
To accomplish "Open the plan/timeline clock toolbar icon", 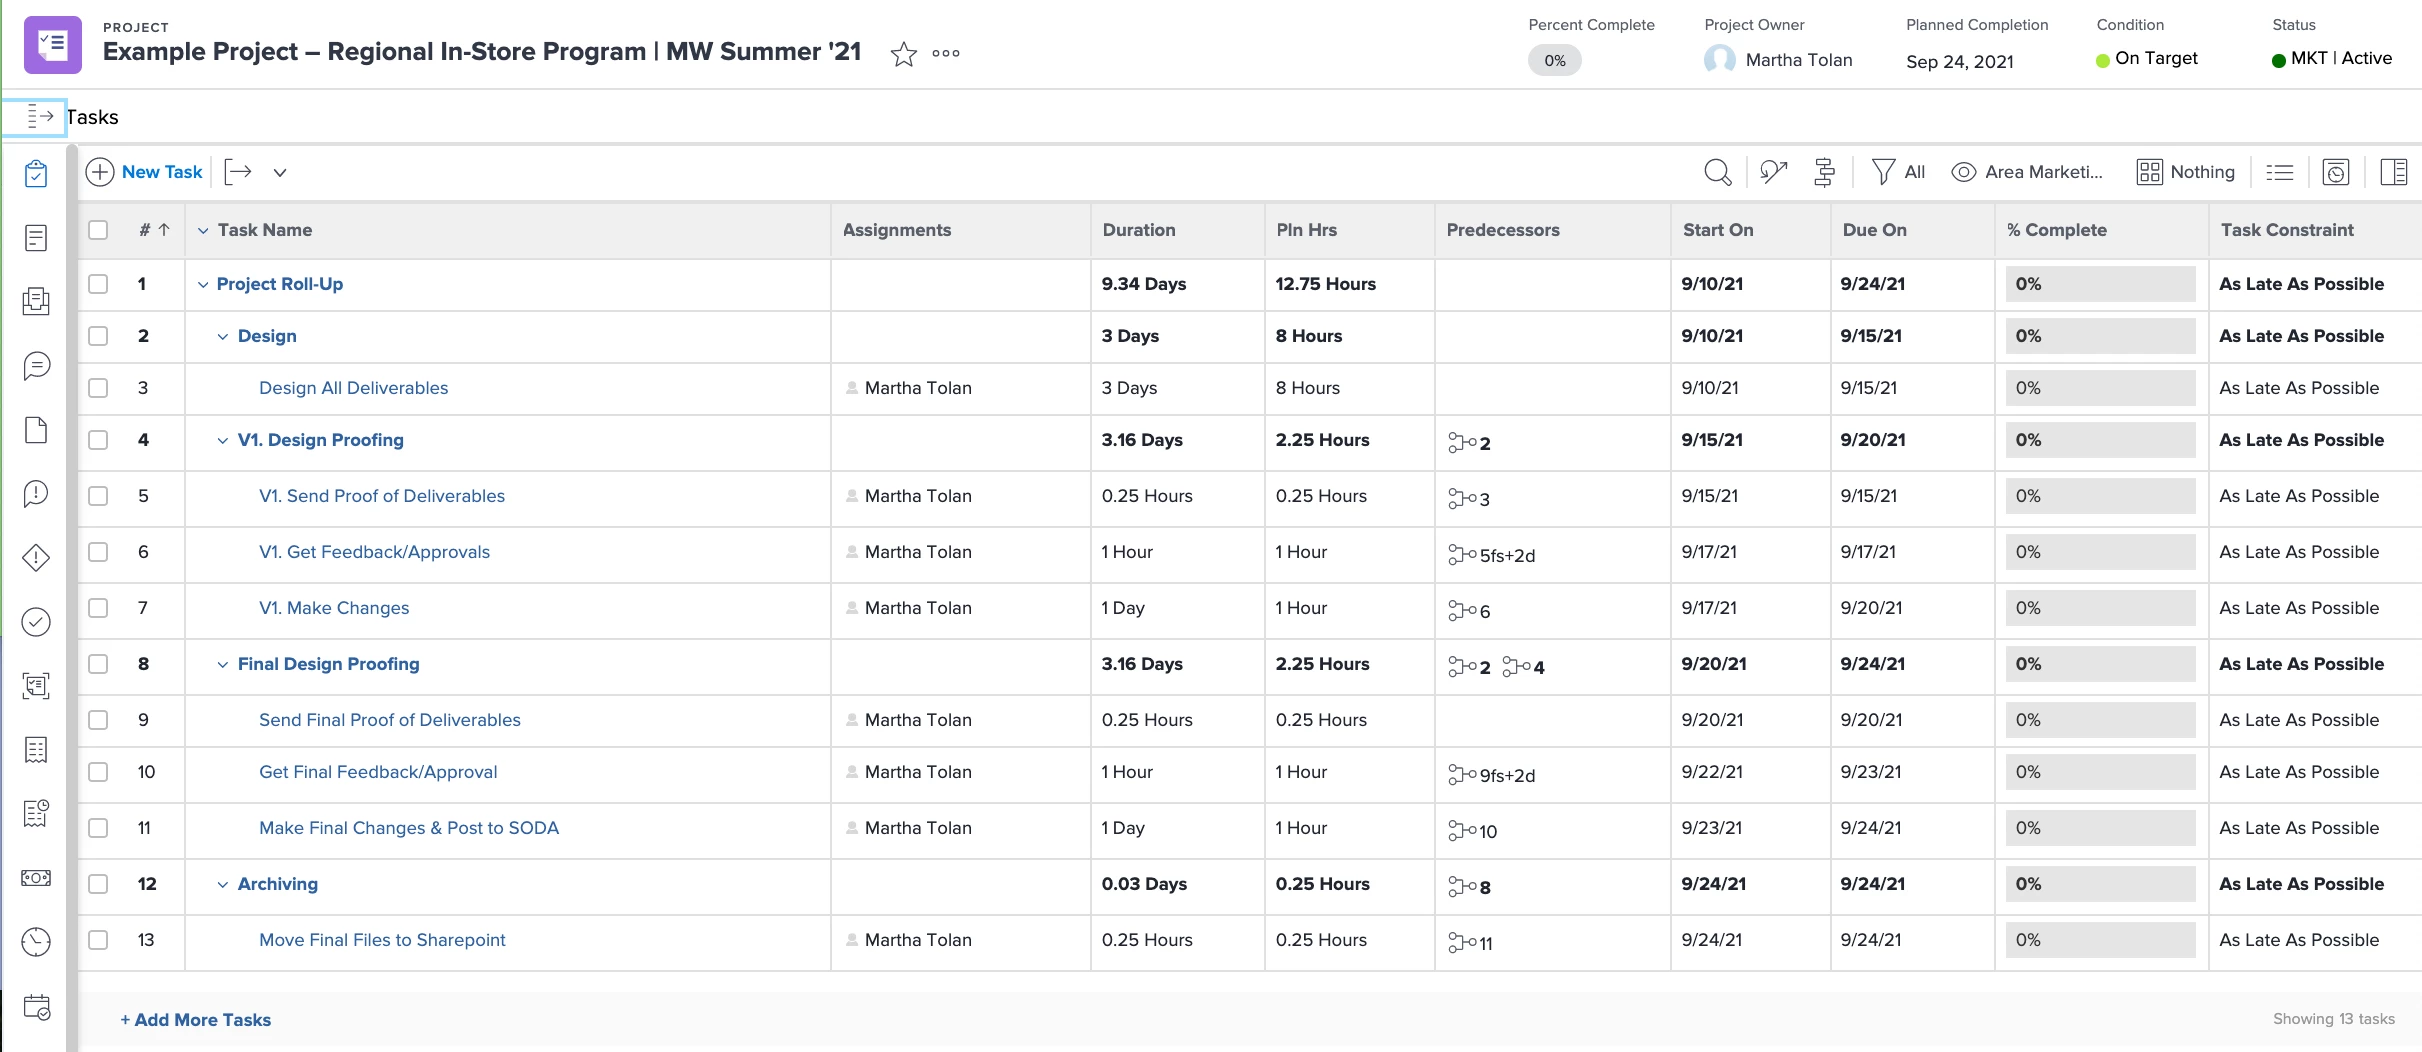I will (x=2335, y=172).
